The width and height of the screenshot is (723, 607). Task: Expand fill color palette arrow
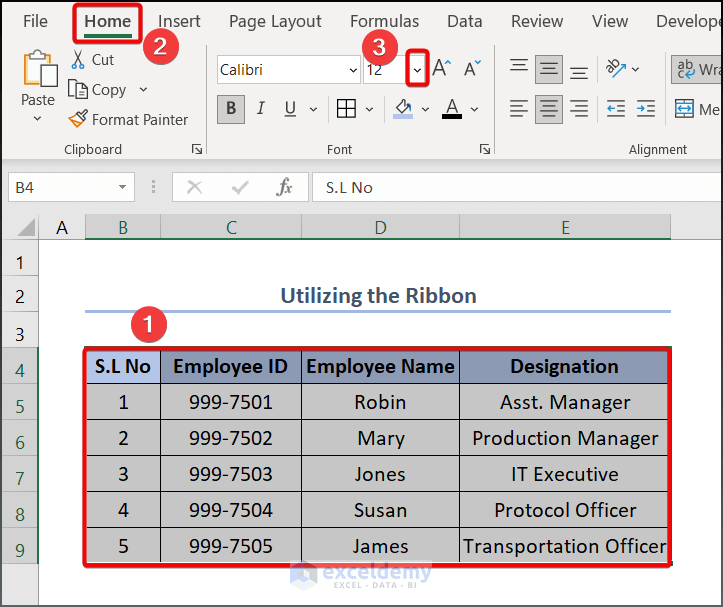point(425,109)
